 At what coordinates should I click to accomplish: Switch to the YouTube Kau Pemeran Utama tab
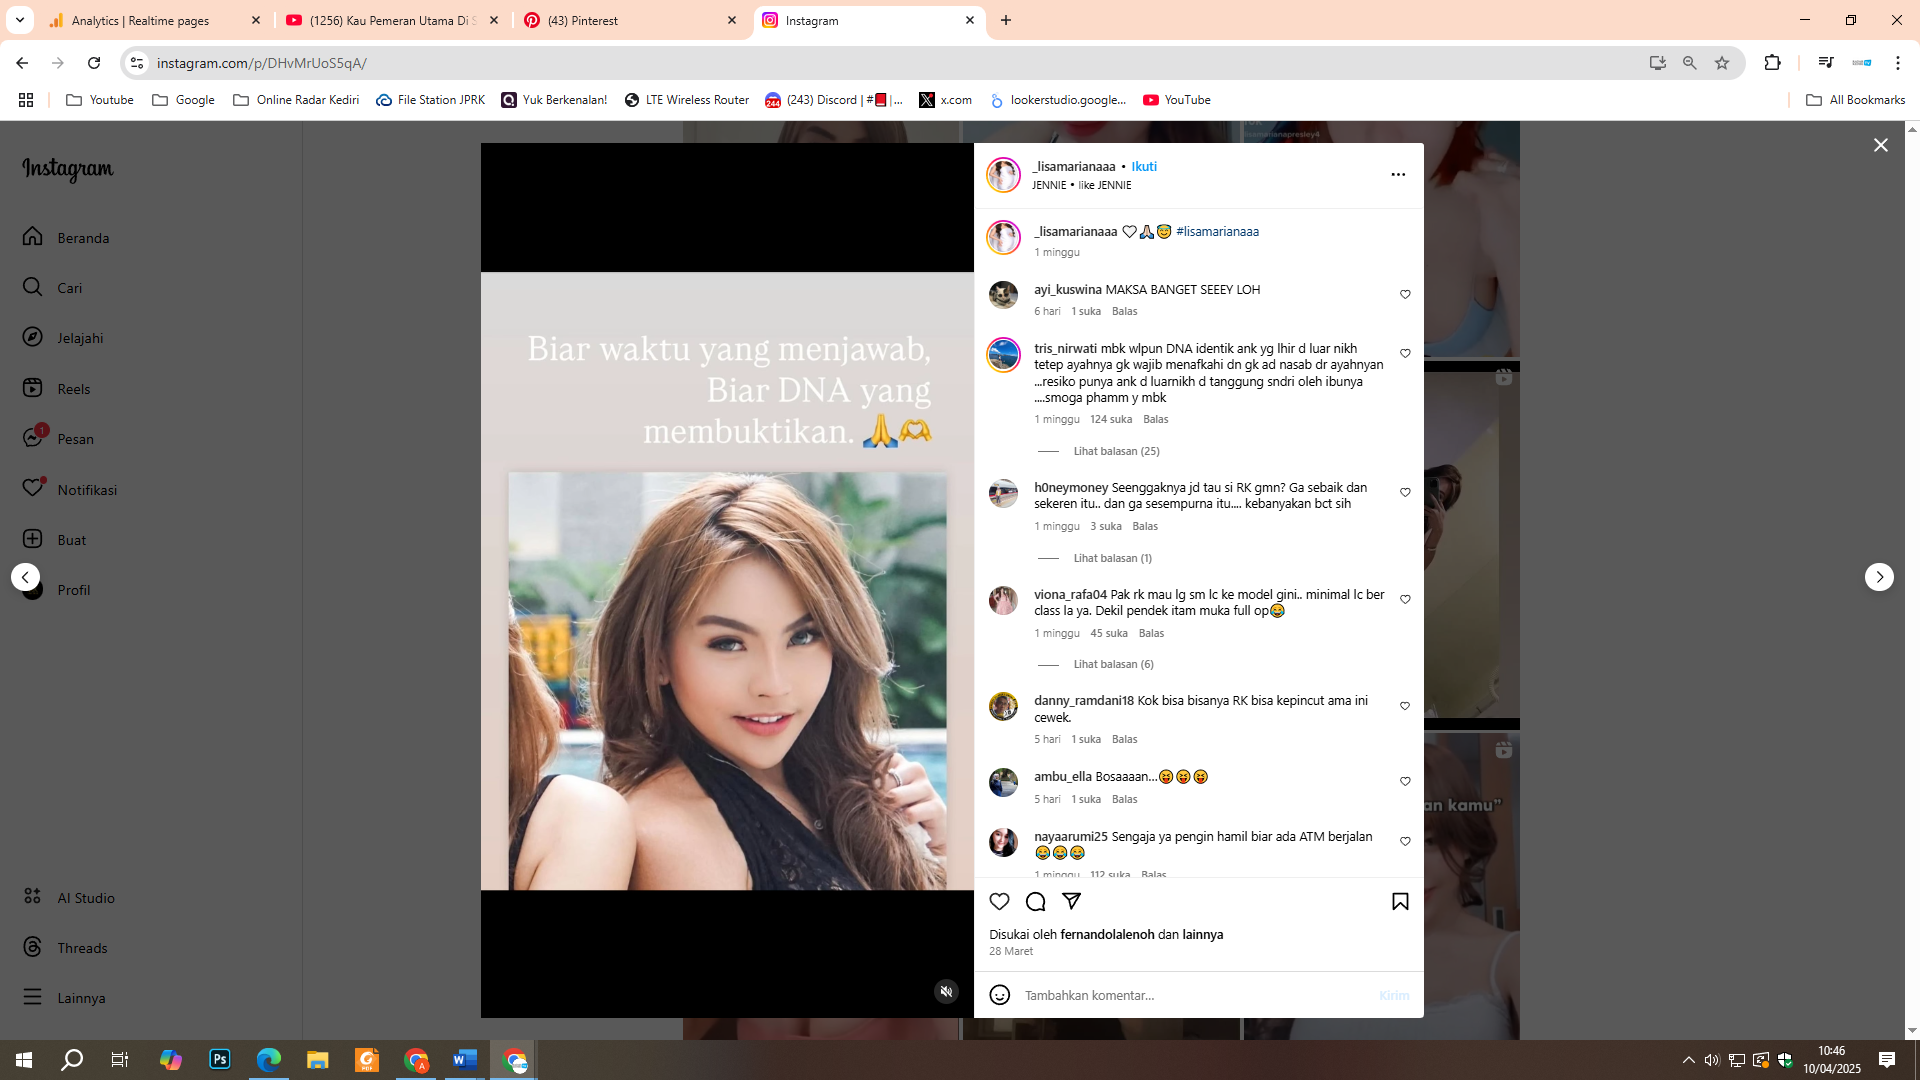(392, 20)
